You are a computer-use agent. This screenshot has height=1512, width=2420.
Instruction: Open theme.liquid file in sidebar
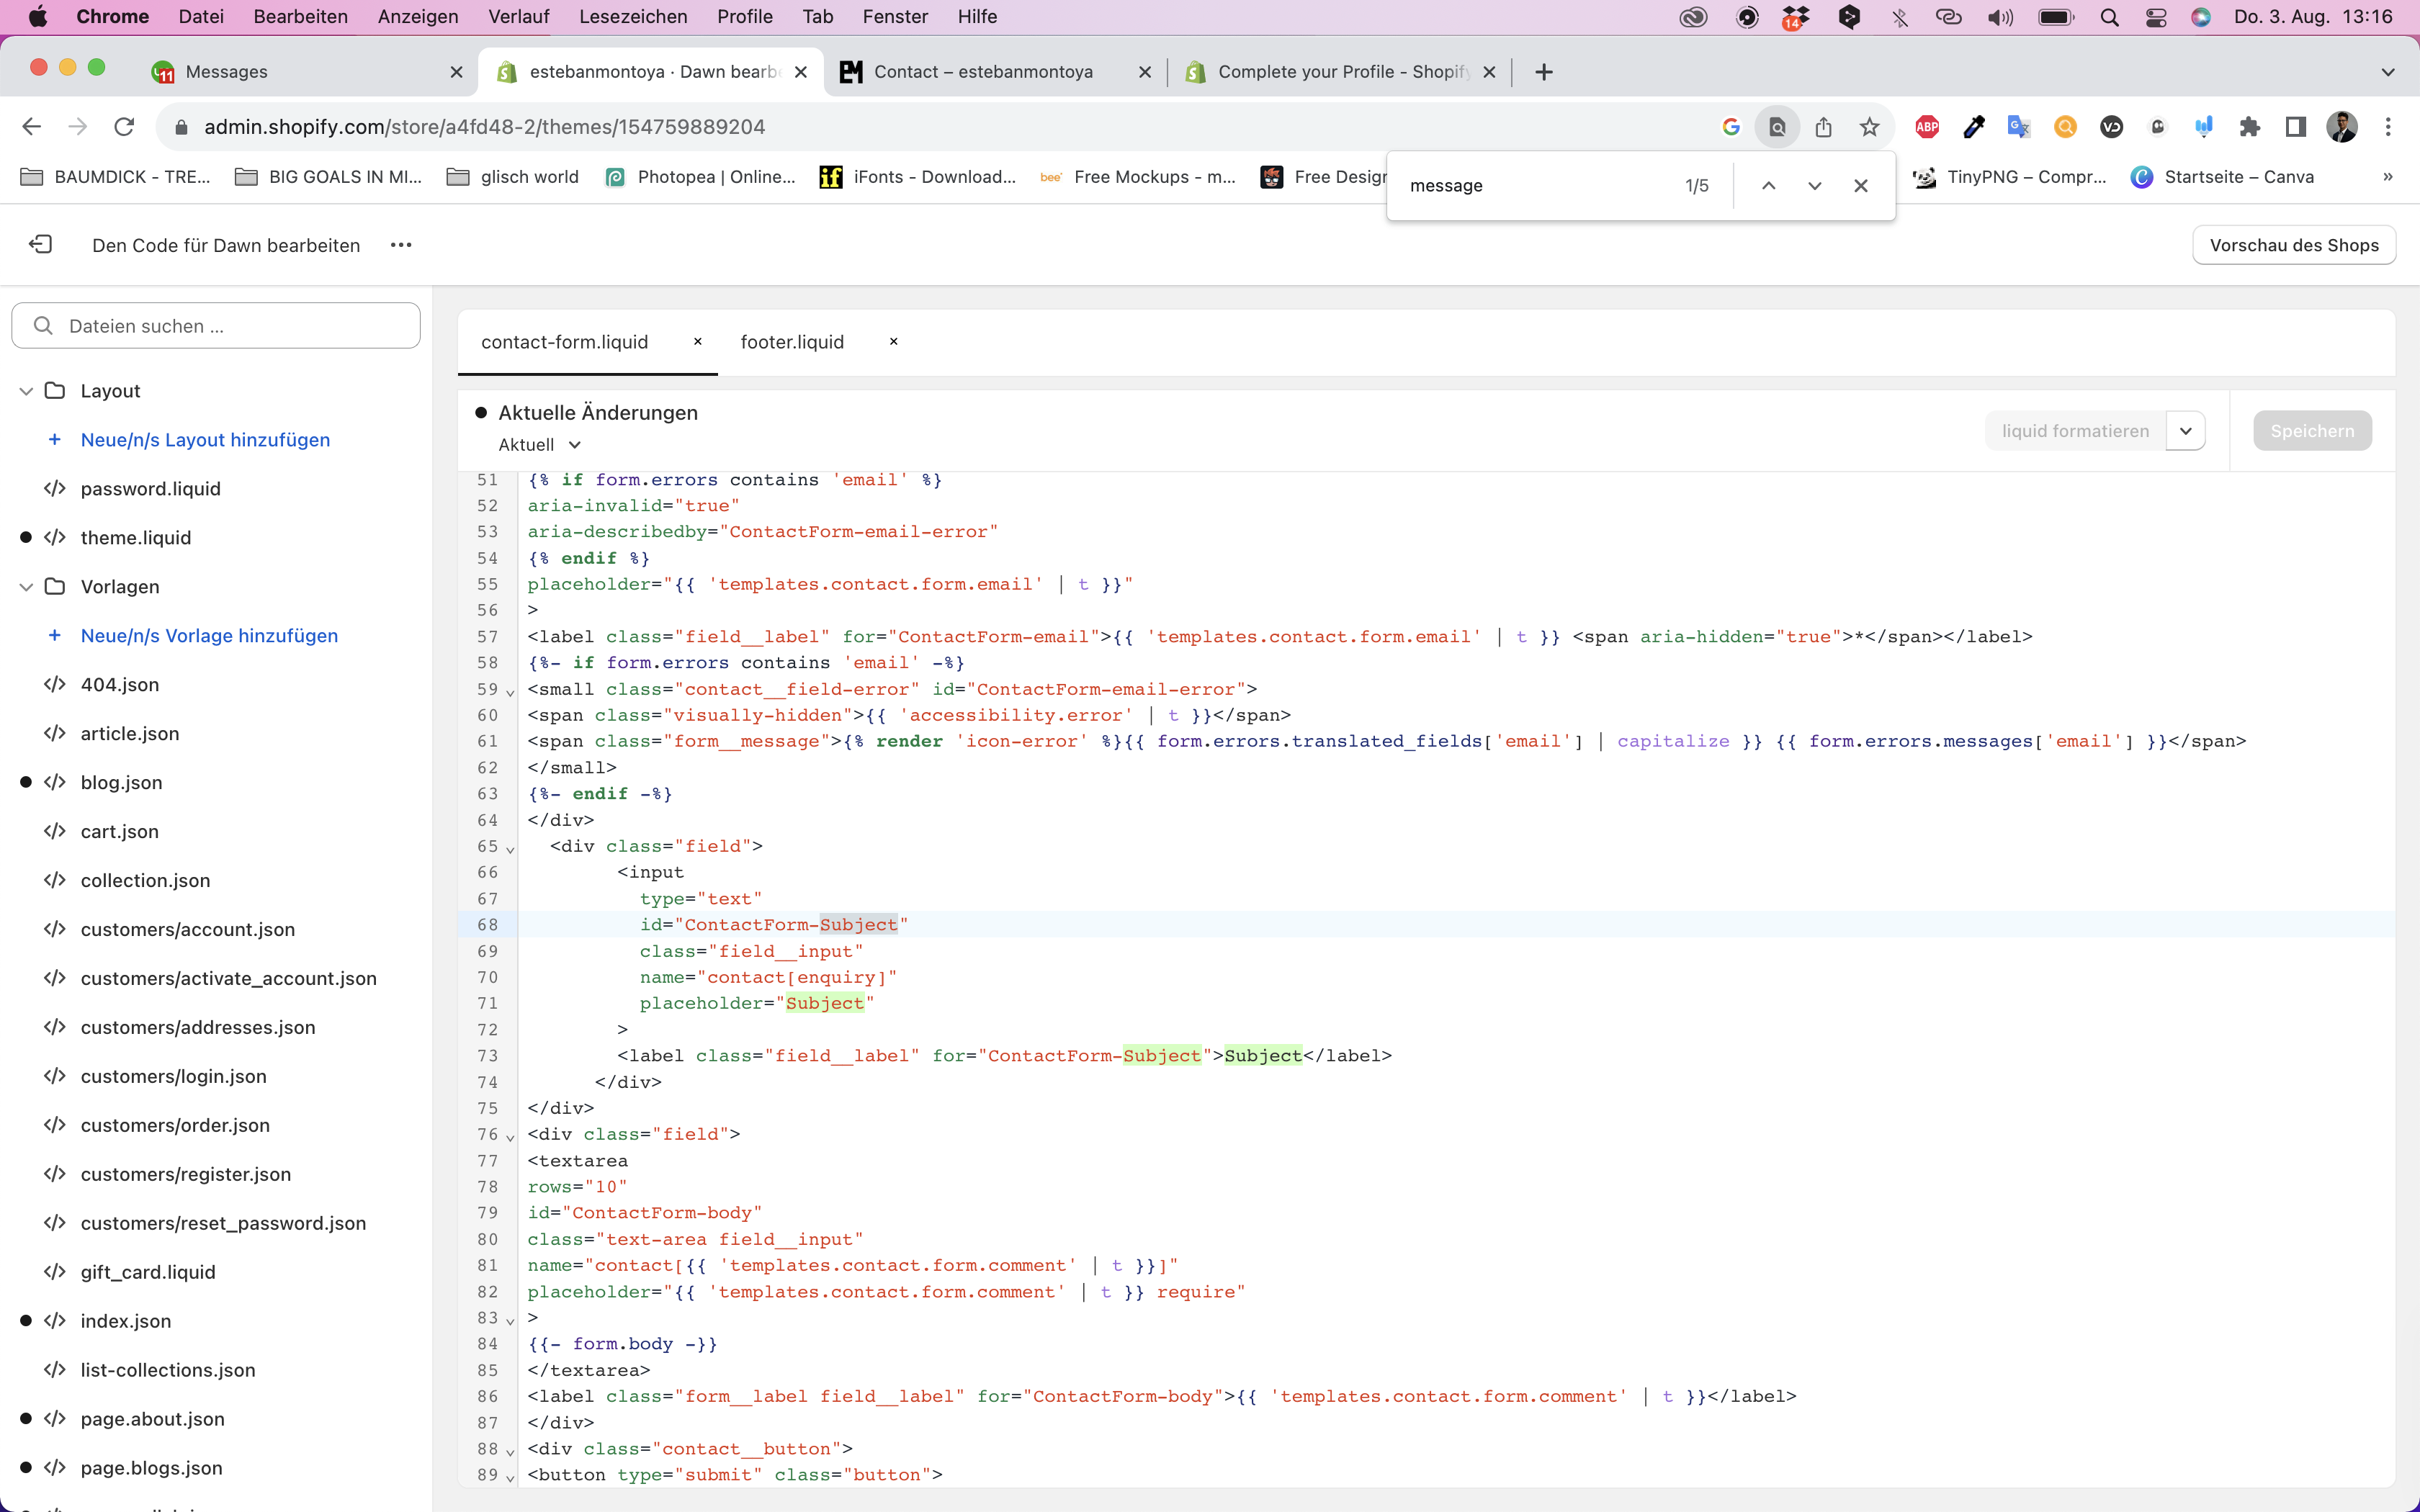pos(136,538)
